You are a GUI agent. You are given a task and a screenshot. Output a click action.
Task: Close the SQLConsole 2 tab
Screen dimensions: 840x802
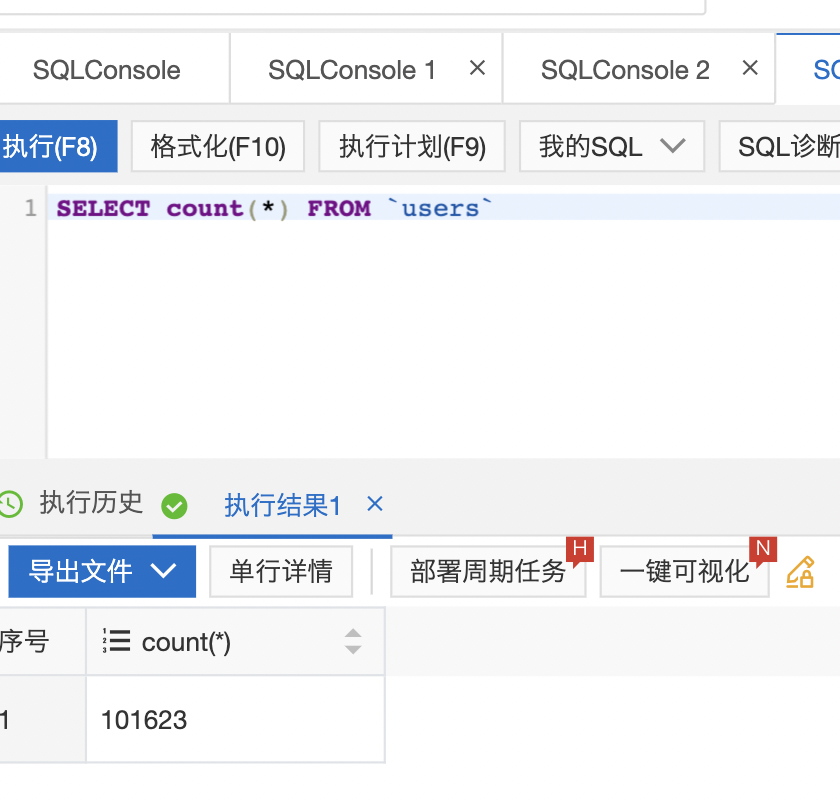(750, 68)
